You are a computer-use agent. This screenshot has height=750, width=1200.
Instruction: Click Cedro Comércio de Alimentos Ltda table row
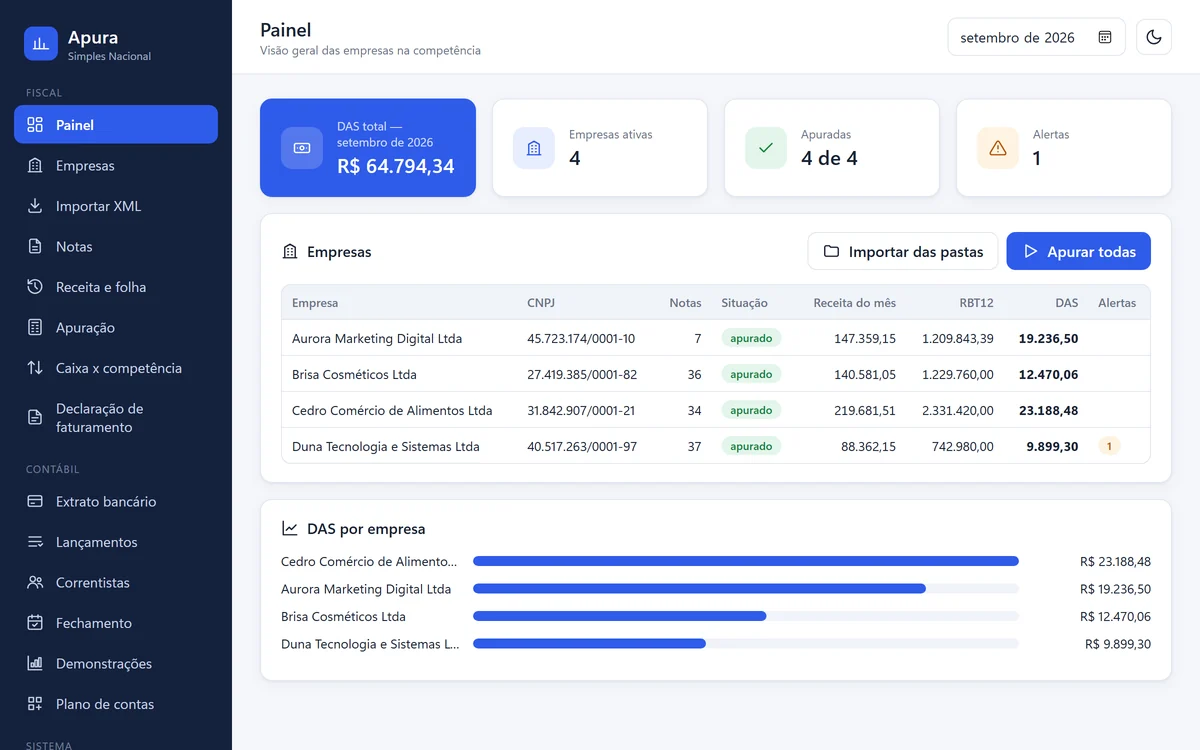(x=716, y=410)
